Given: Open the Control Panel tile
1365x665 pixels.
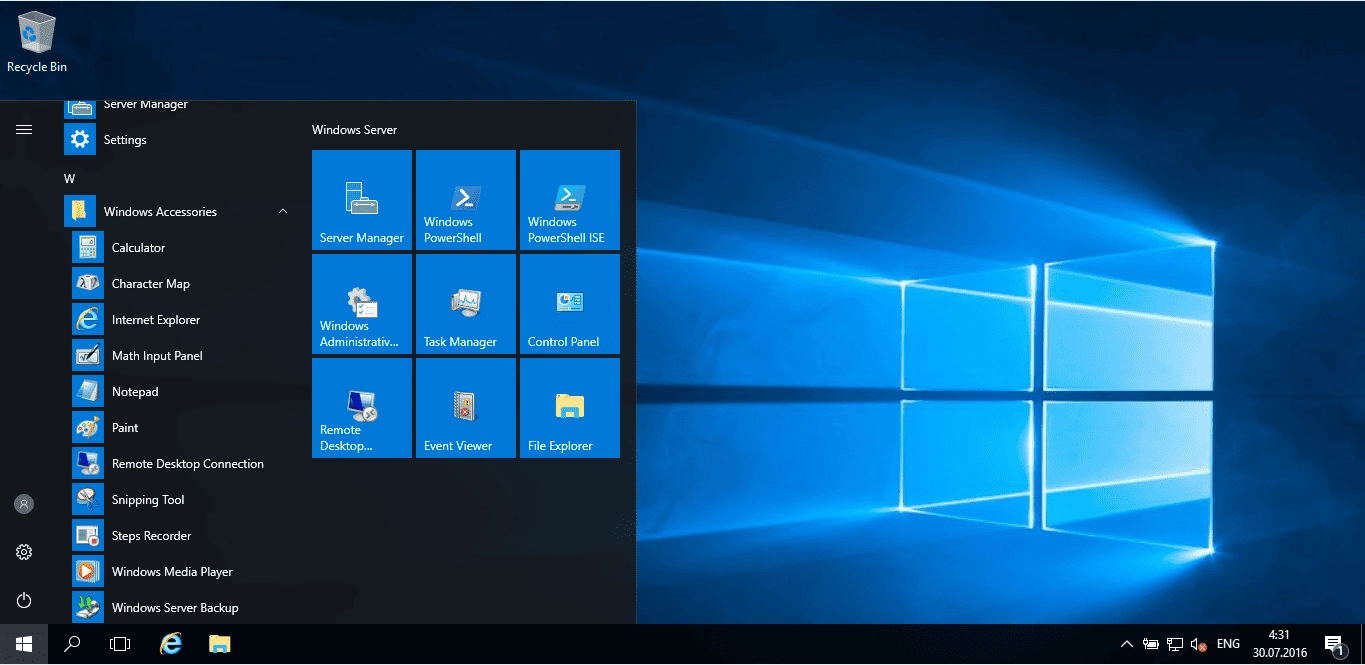Looking at the screenshot, I should tap(570, 304).
